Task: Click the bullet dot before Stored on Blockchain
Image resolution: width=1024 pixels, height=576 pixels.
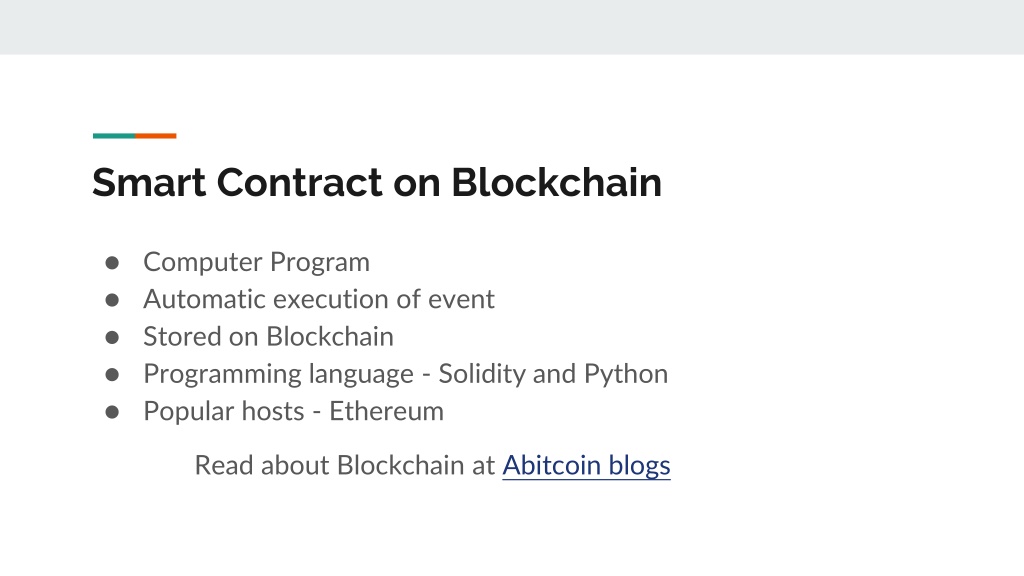Action: [112, 337]
